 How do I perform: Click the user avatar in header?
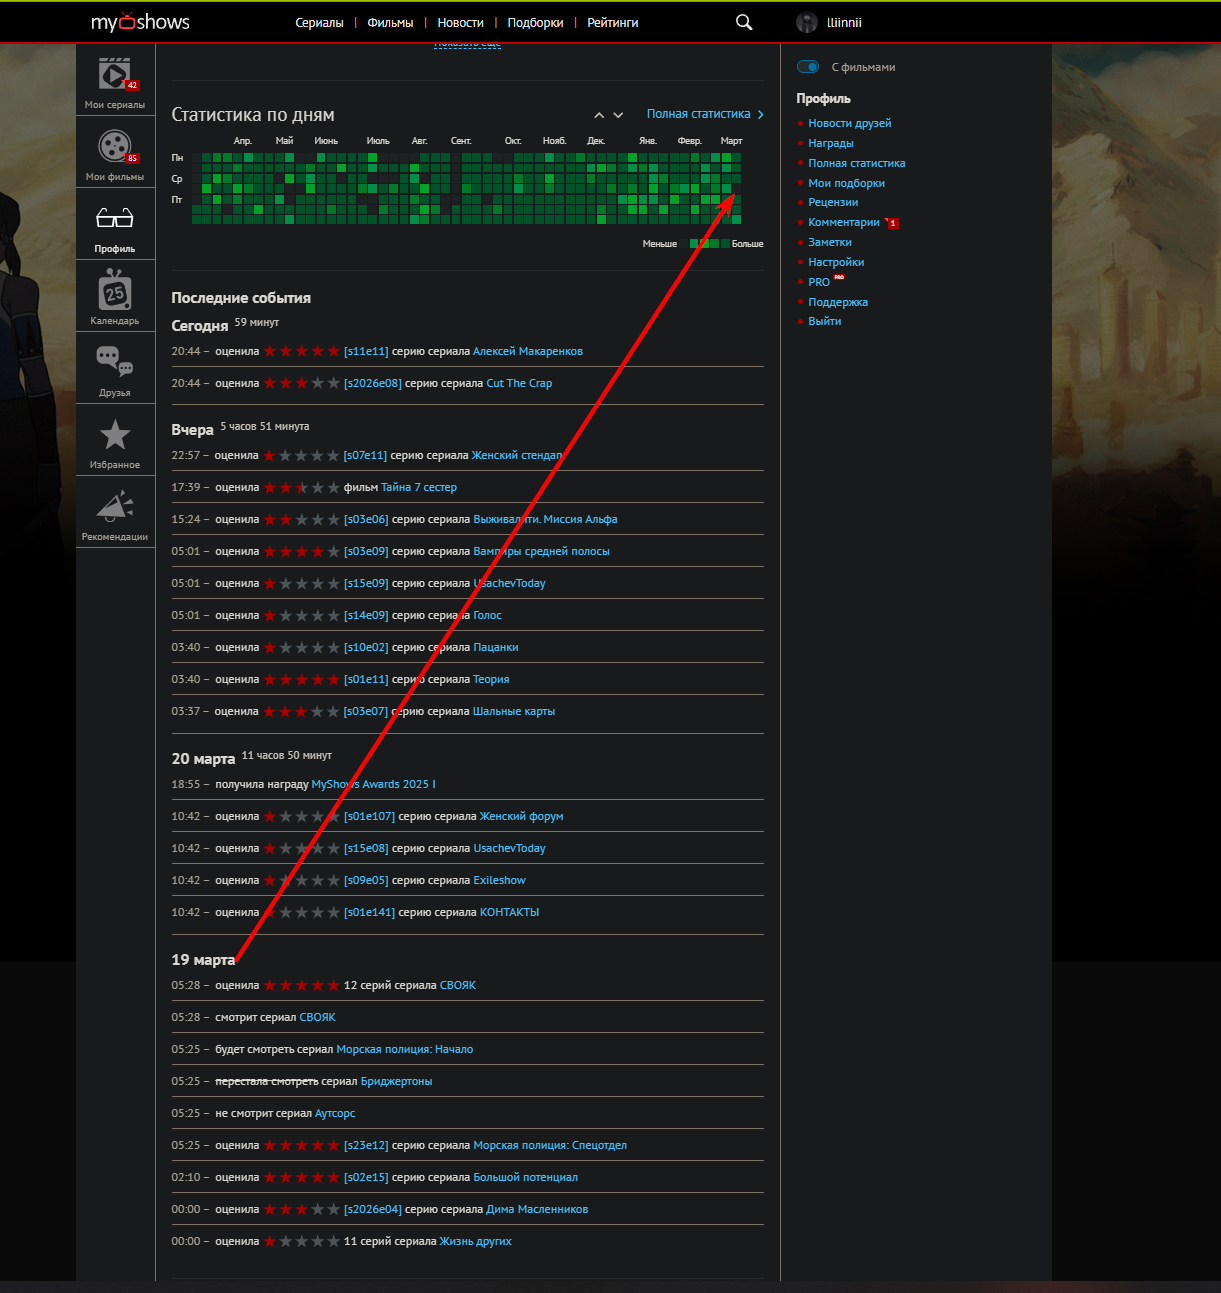(807, 22)
